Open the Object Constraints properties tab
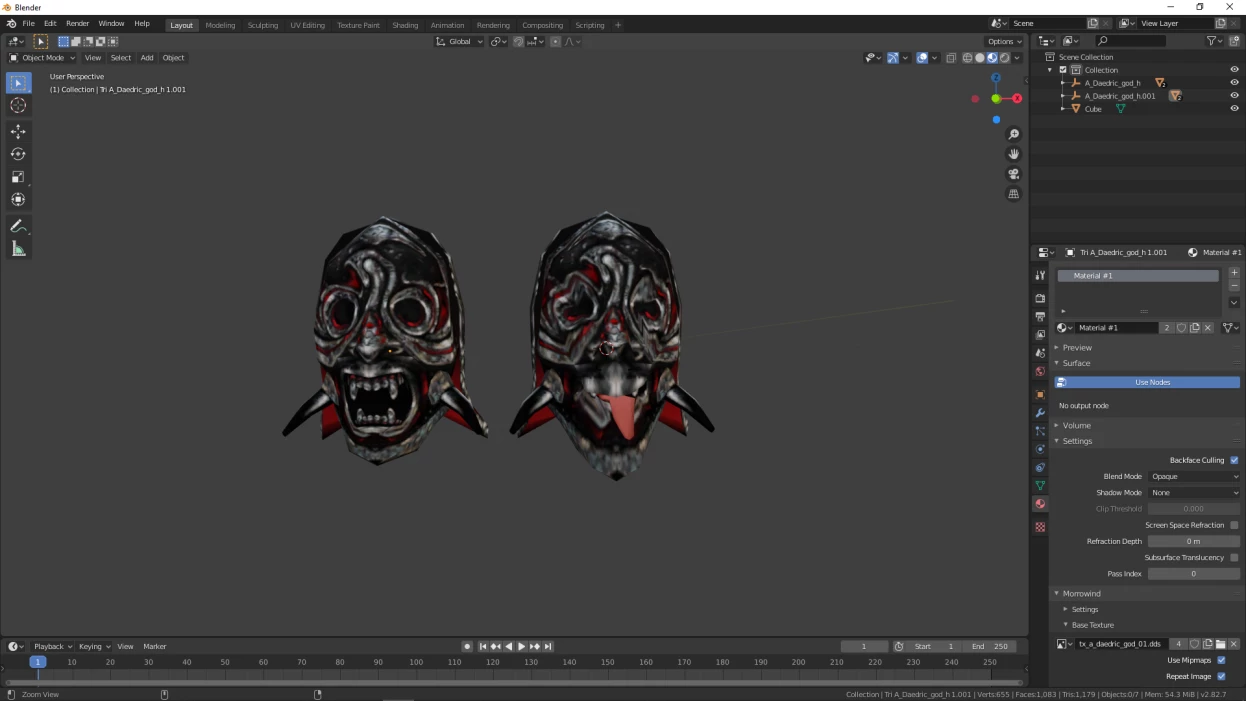 point(1040,467)
